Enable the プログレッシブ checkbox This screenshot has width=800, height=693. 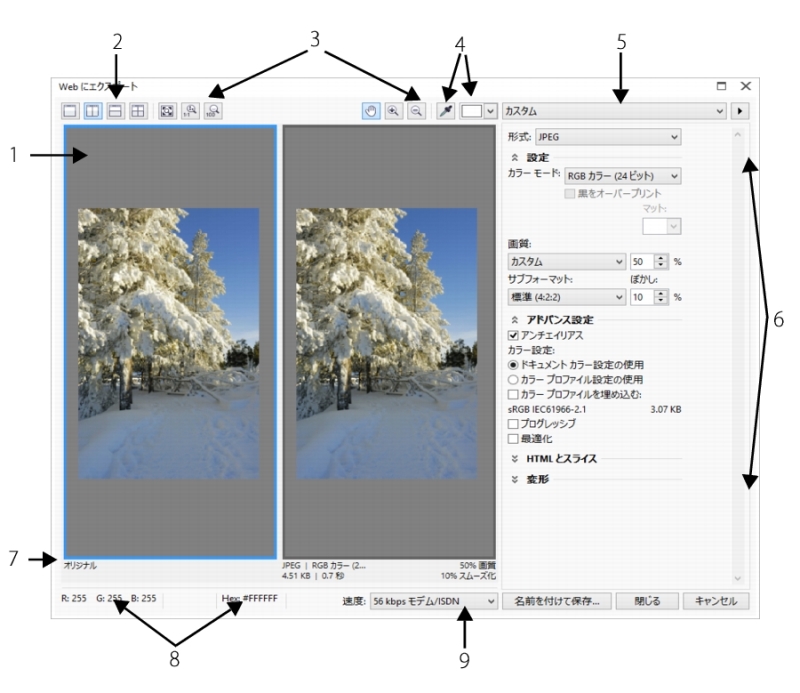tap(514, 423)
